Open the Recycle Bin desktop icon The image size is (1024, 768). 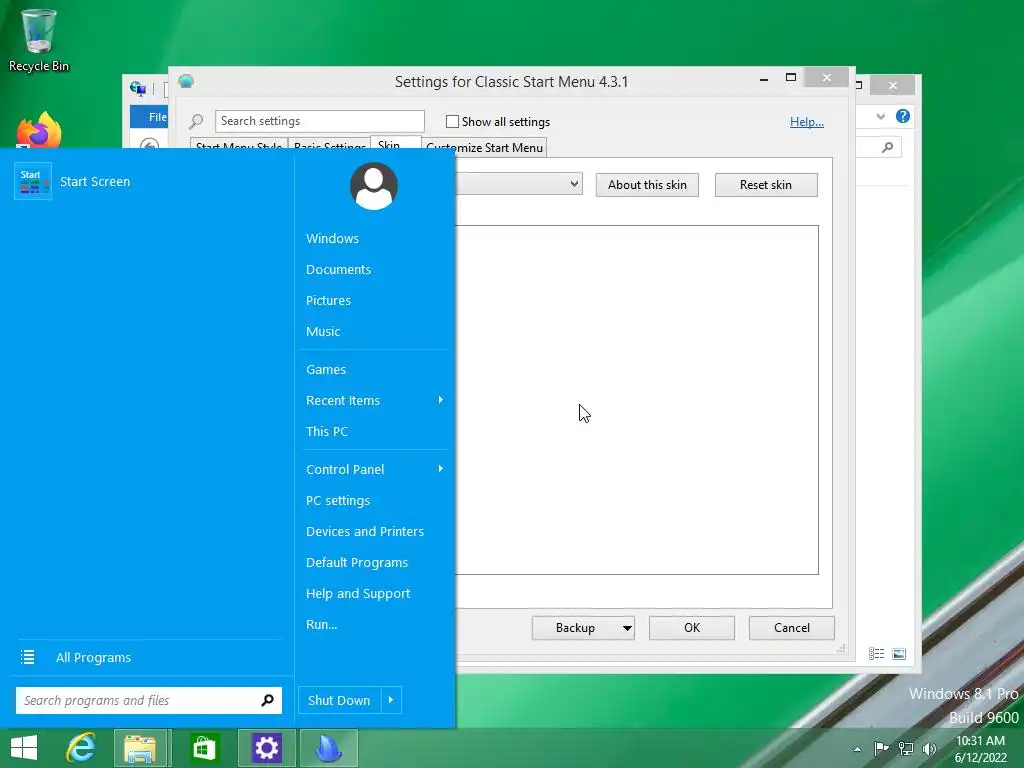coord(39,39)
